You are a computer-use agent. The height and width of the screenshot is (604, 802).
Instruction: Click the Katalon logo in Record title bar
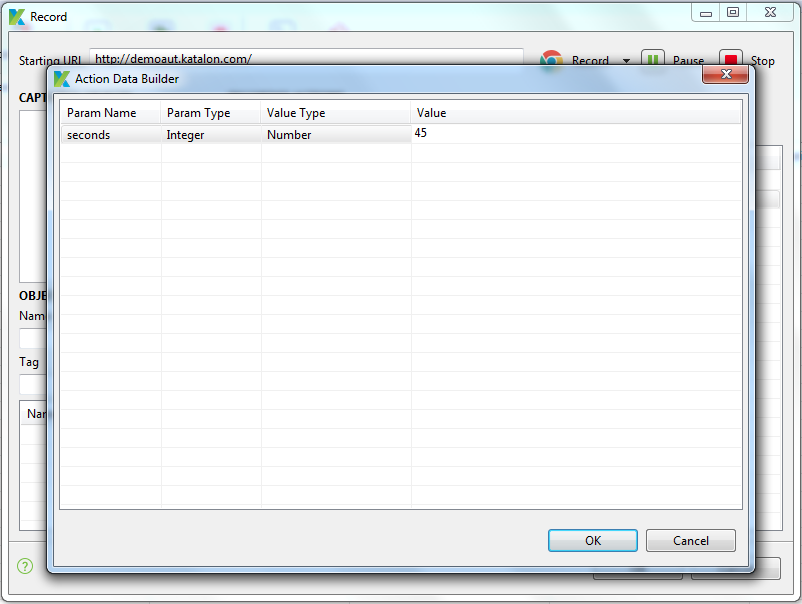pos(16,17)
